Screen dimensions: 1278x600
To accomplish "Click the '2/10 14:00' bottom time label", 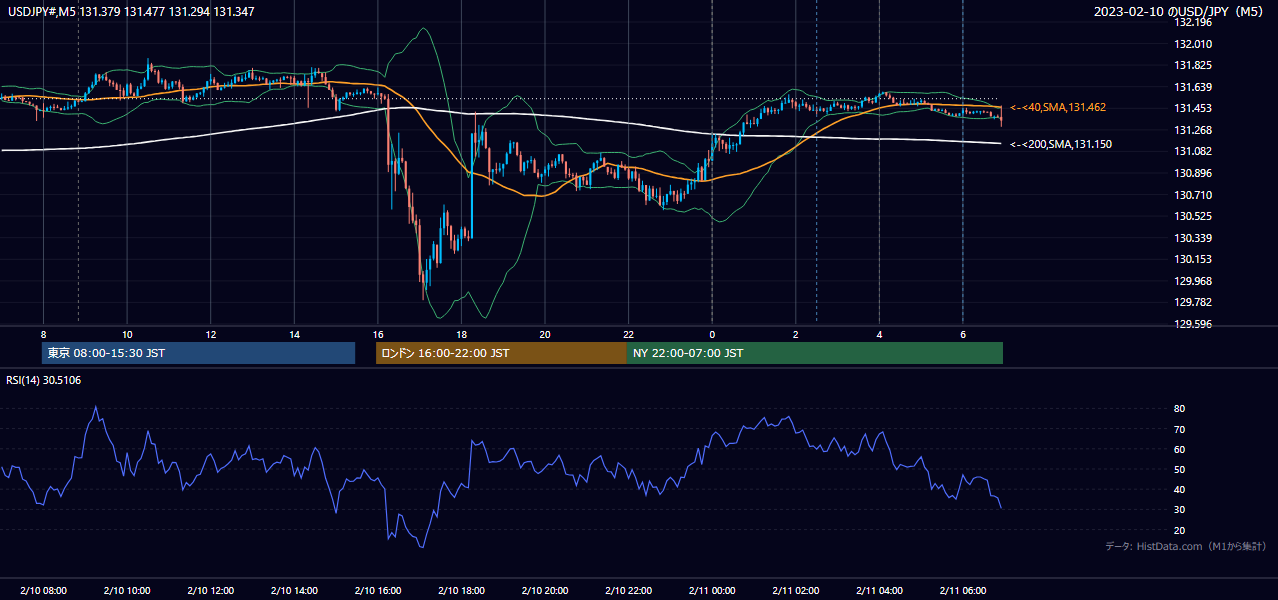I will point(294,591).
